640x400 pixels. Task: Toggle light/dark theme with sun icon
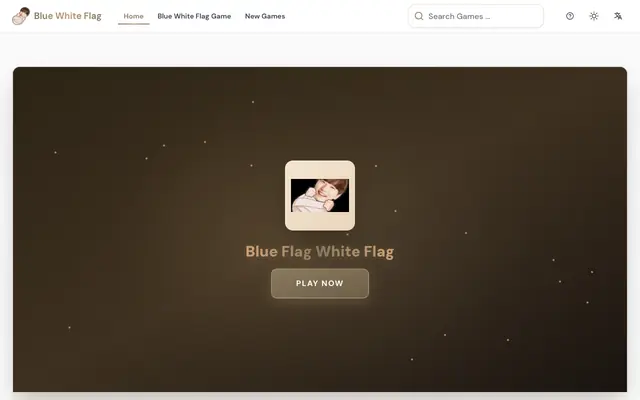[594, 16]
